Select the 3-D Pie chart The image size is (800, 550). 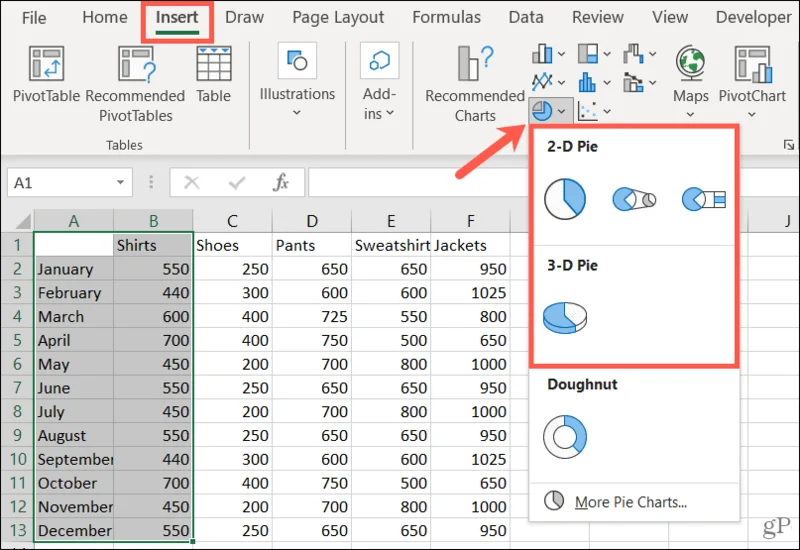pyautogui.click(x=565, y=317)
